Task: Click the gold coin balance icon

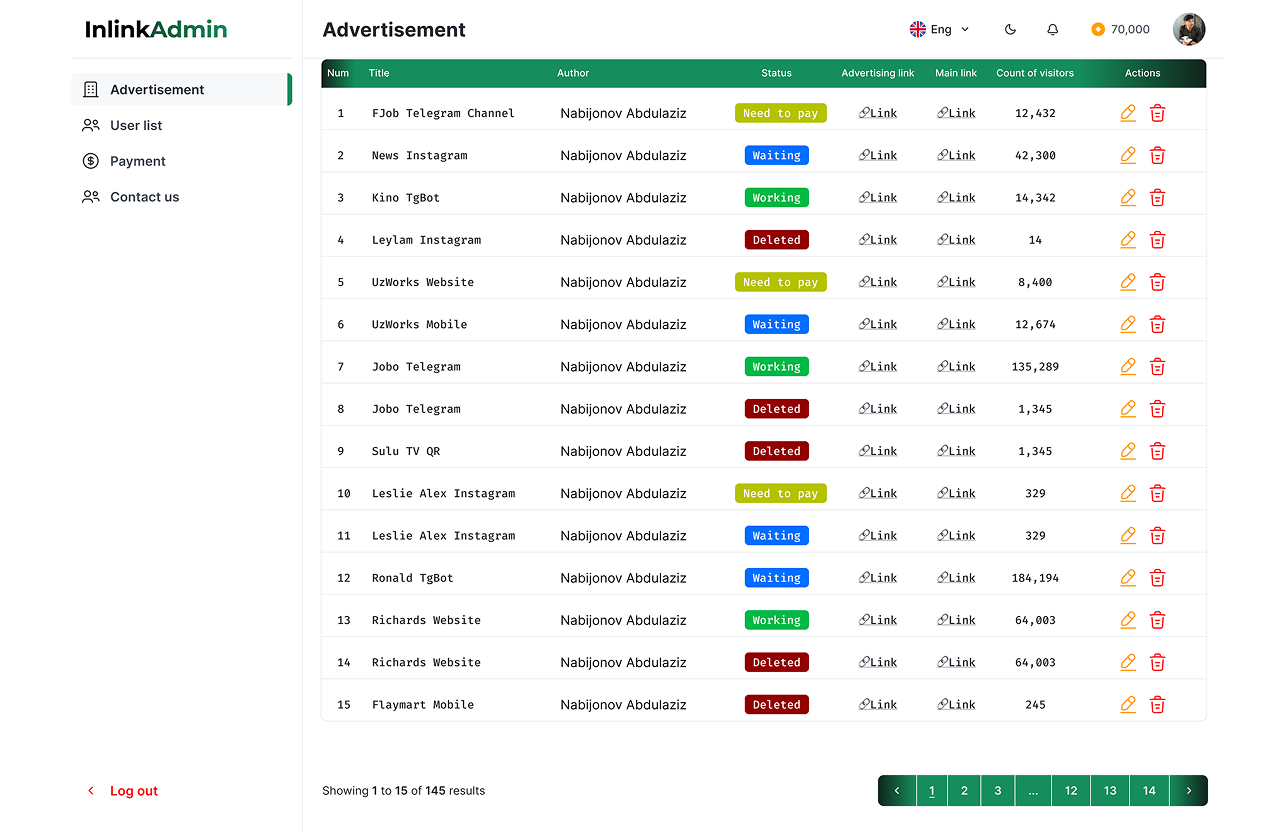Action: point(1098,30)
